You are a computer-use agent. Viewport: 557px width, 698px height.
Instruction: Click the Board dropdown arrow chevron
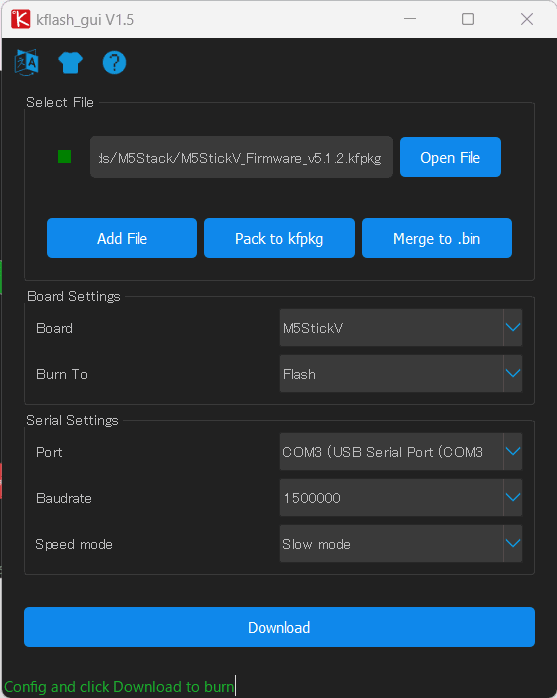click(x=513, y=328)
